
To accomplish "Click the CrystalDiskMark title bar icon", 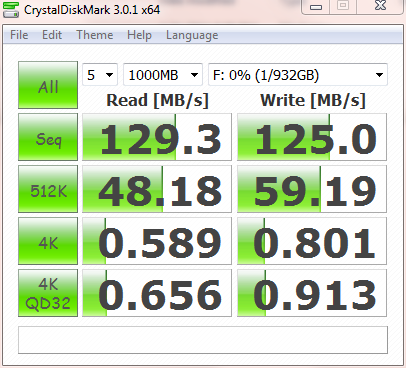I will [11, 9].
